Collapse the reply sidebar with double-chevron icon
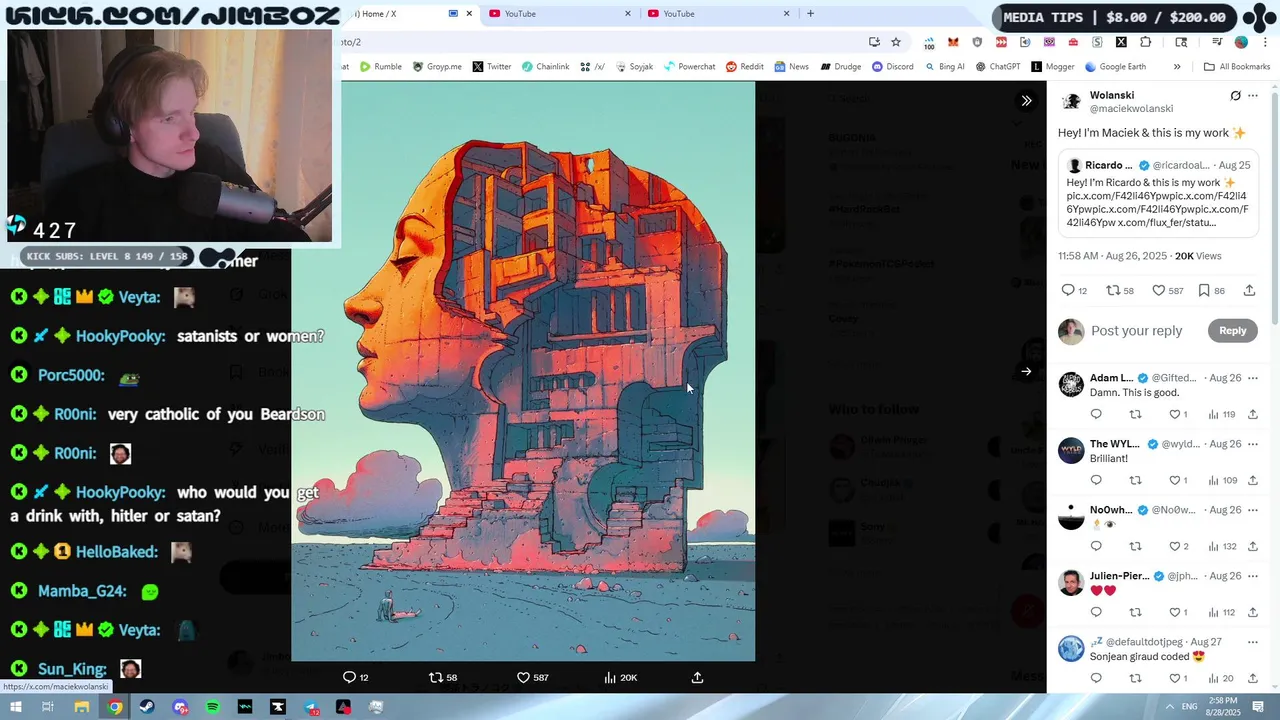Viewport: 1280px width, 720px height. [1026, 100]
